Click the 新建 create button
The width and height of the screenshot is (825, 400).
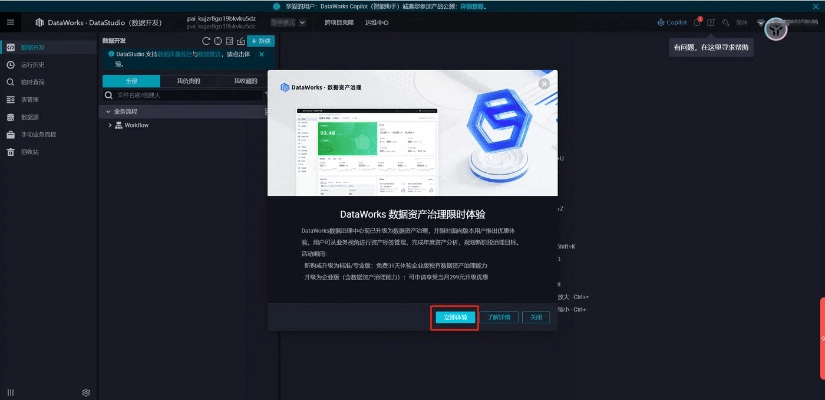tap(261, 41)
